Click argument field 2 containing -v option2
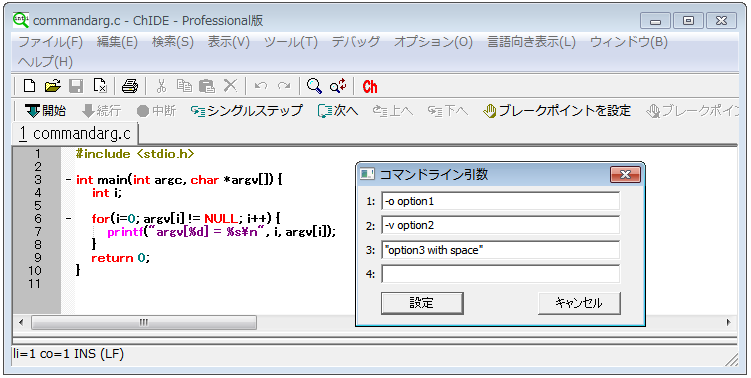The height and width of the screenshot is (378, 751). tap(501, 226)
